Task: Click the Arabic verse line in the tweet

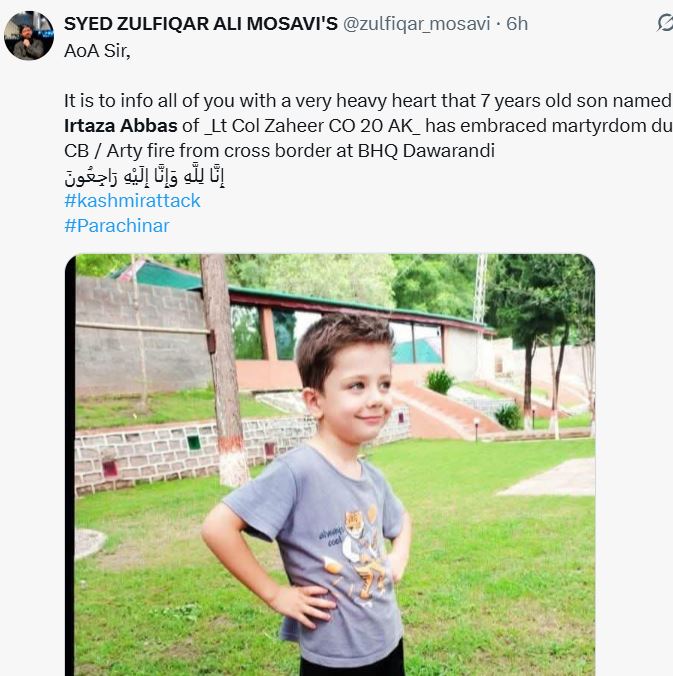Action: (144, 176)
